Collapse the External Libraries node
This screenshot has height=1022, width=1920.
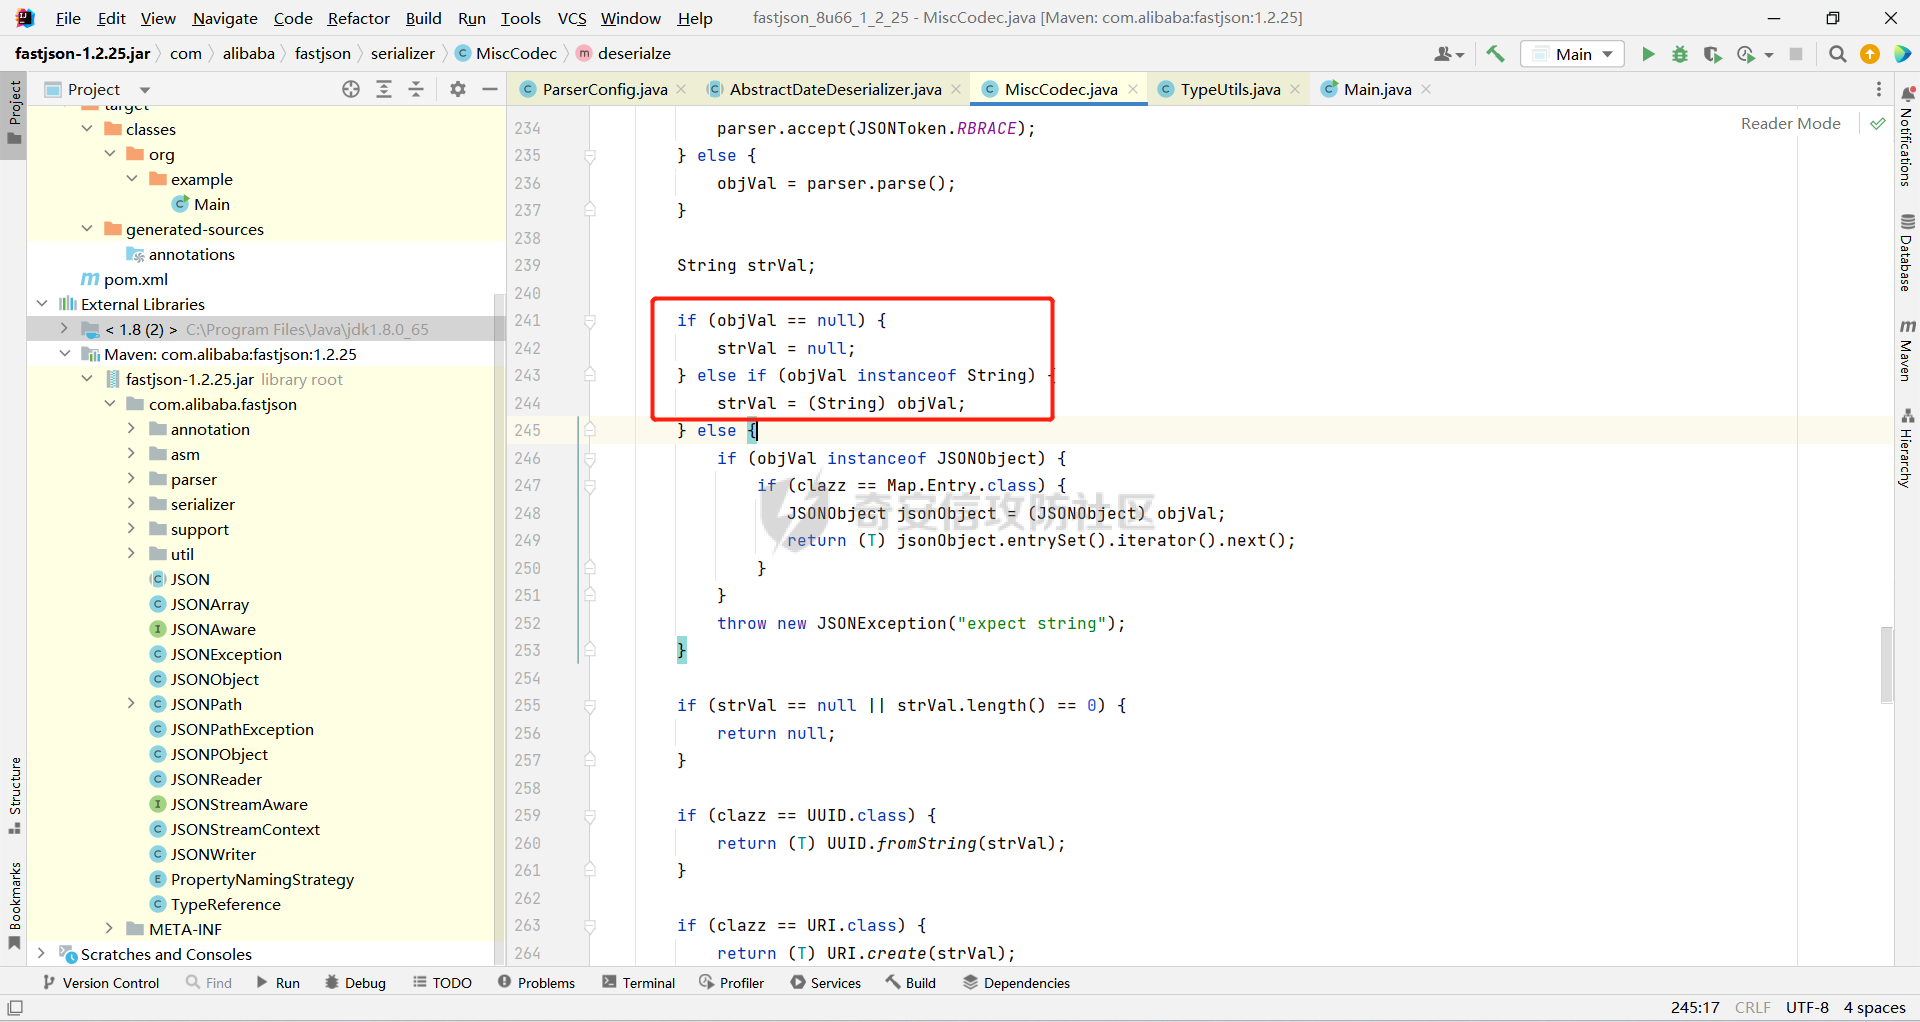coord(42,304)
